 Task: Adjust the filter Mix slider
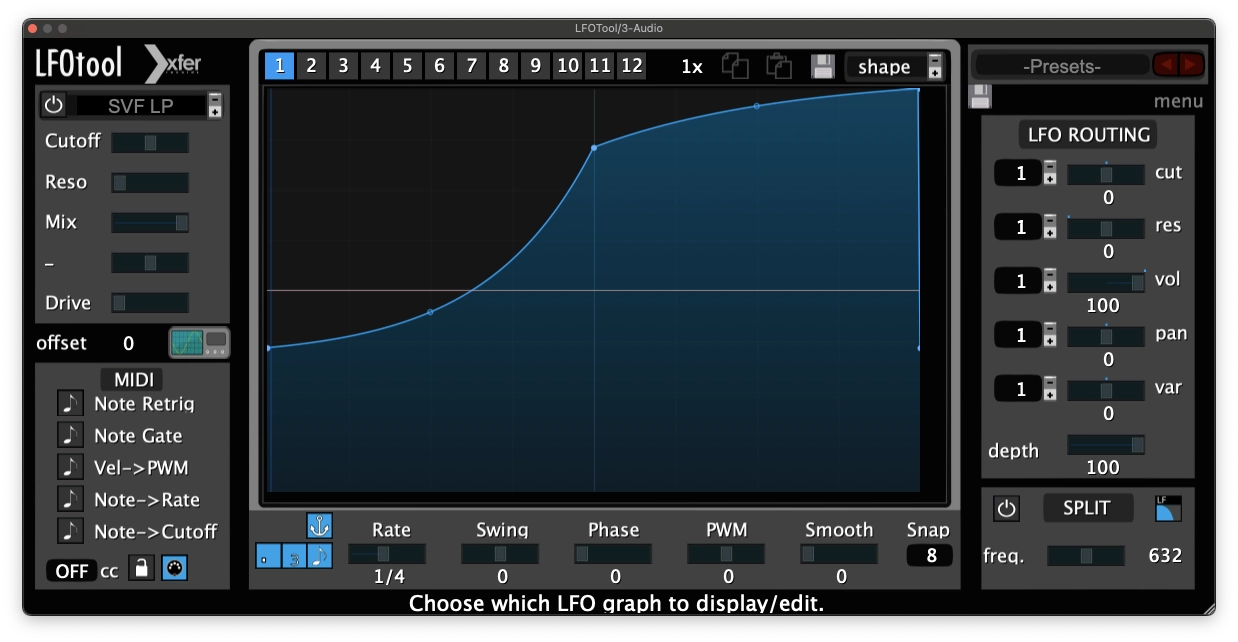coord(150,223)
